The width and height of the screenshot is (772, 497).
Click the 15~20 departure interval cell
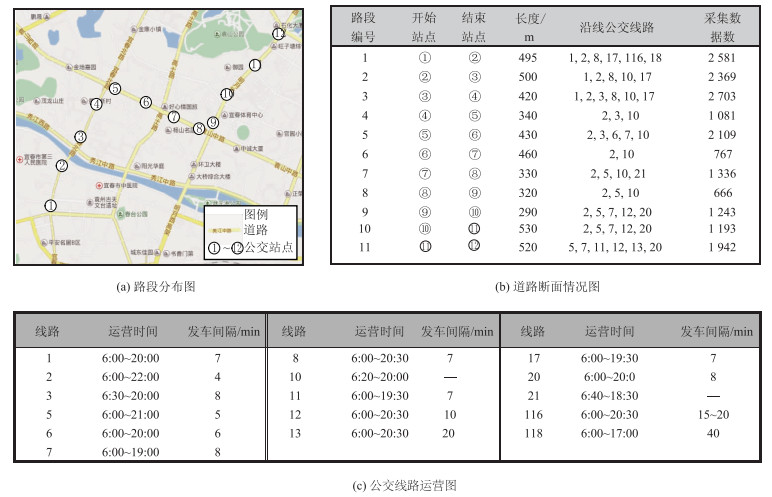click(x=716, y=414)
